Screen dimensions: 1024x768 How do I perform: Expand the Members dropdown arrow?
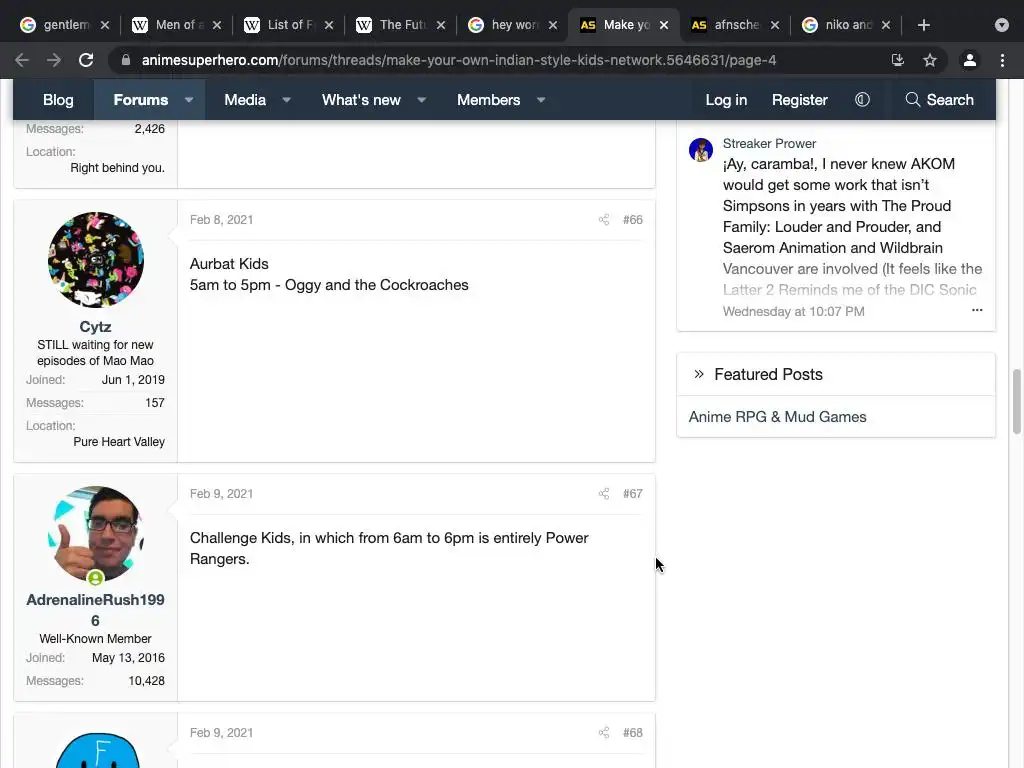(541, 100)
